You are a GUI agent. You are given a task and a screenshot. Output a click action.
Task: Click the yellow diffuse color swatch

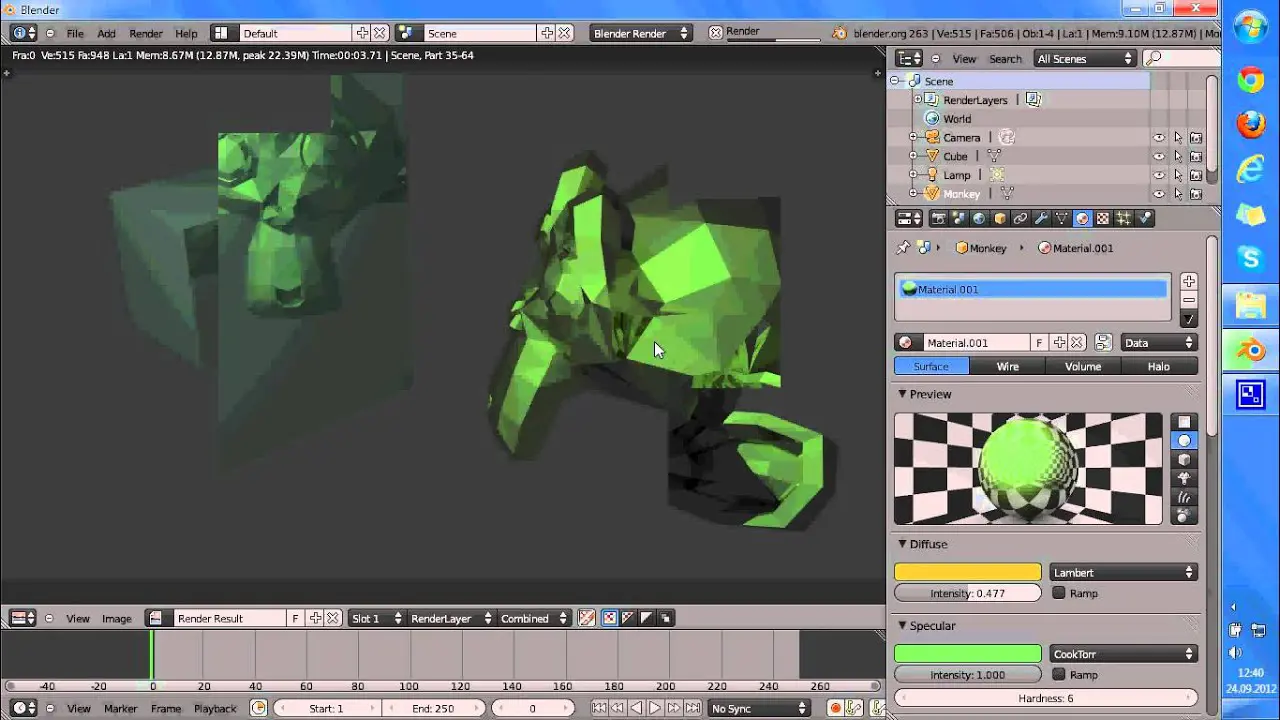click(x=967, y=573)
